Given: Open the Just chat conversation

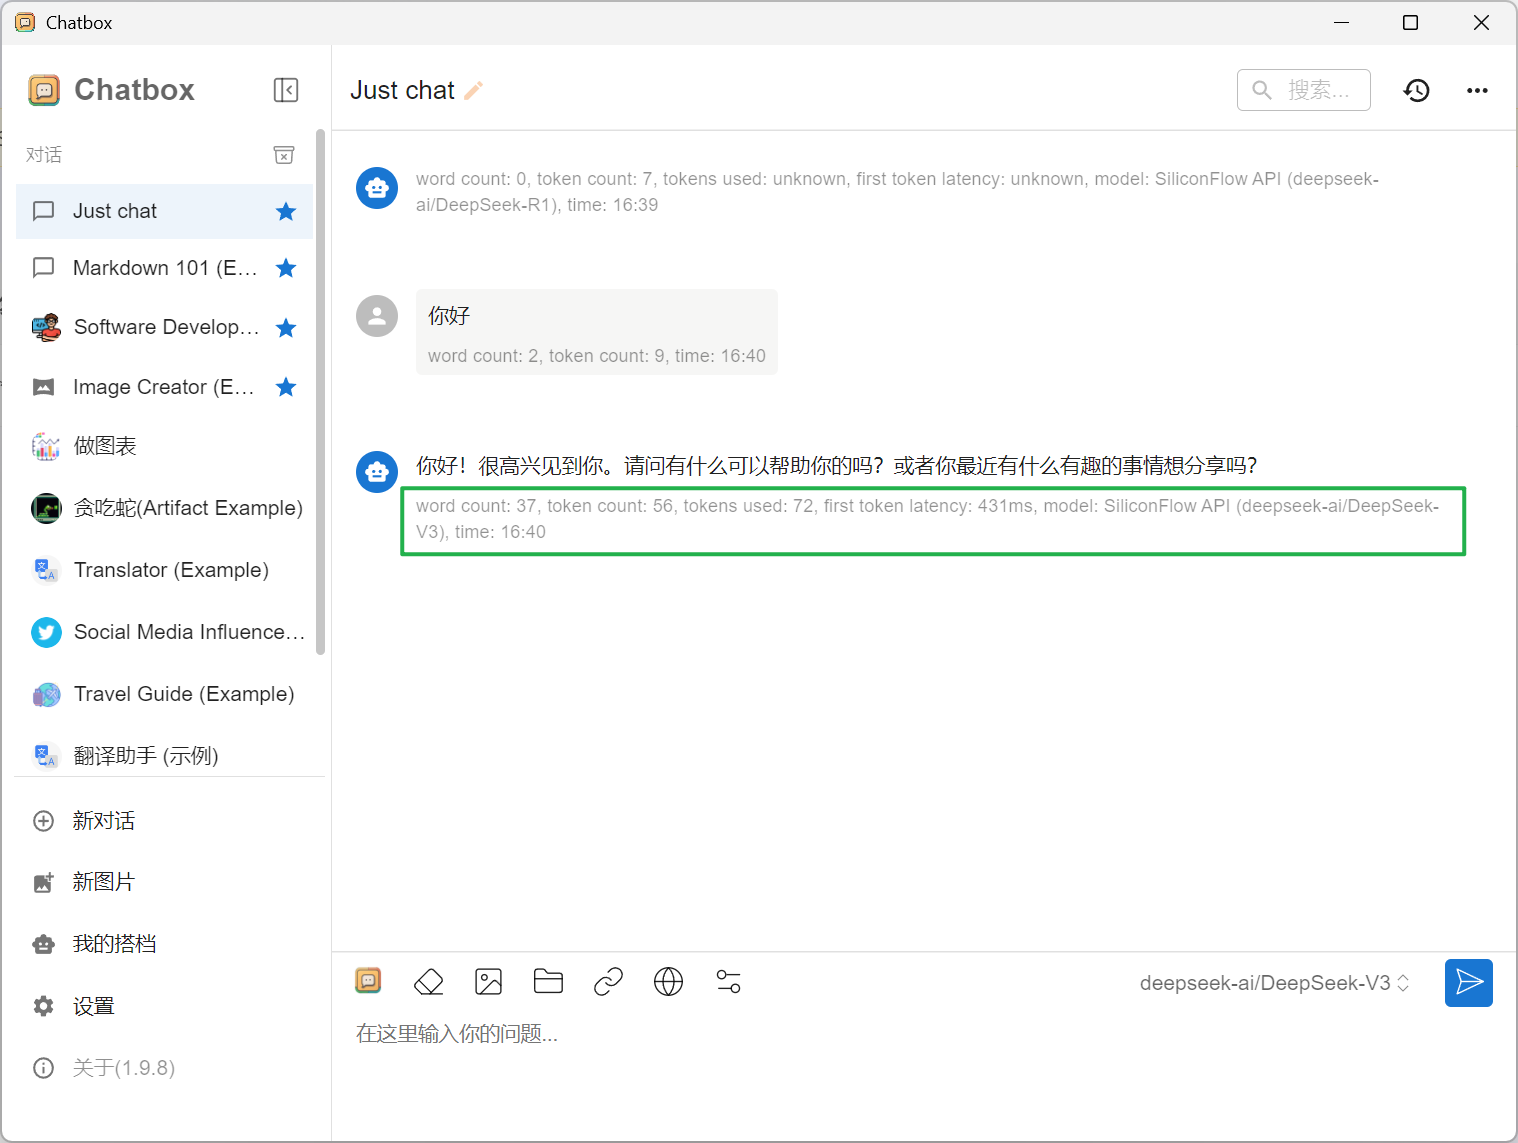Looking at the screenshot, I should (164, 211).
